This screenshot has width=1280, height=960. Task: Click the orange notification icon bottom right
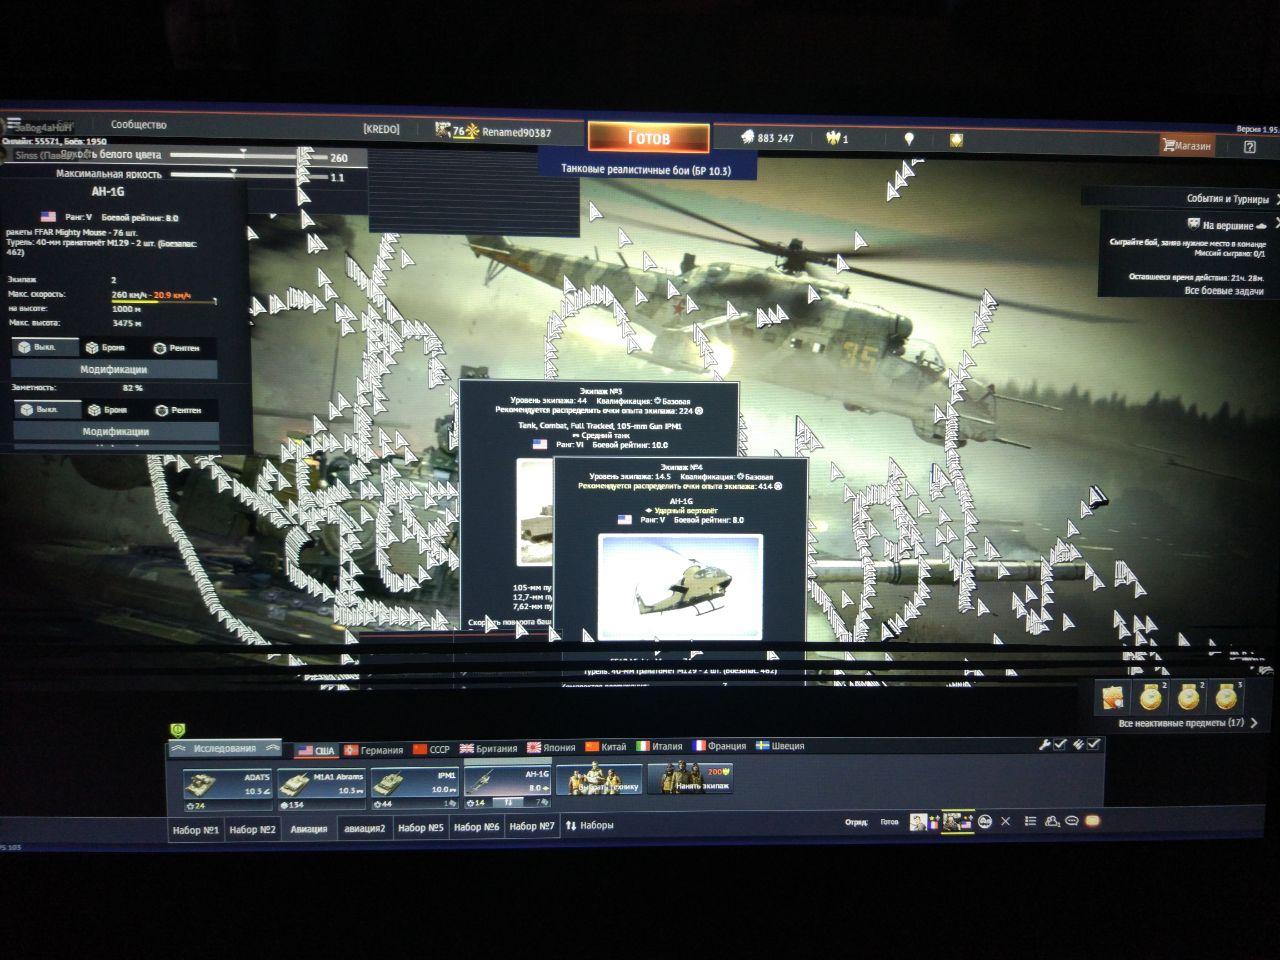tap(1092, 821)
